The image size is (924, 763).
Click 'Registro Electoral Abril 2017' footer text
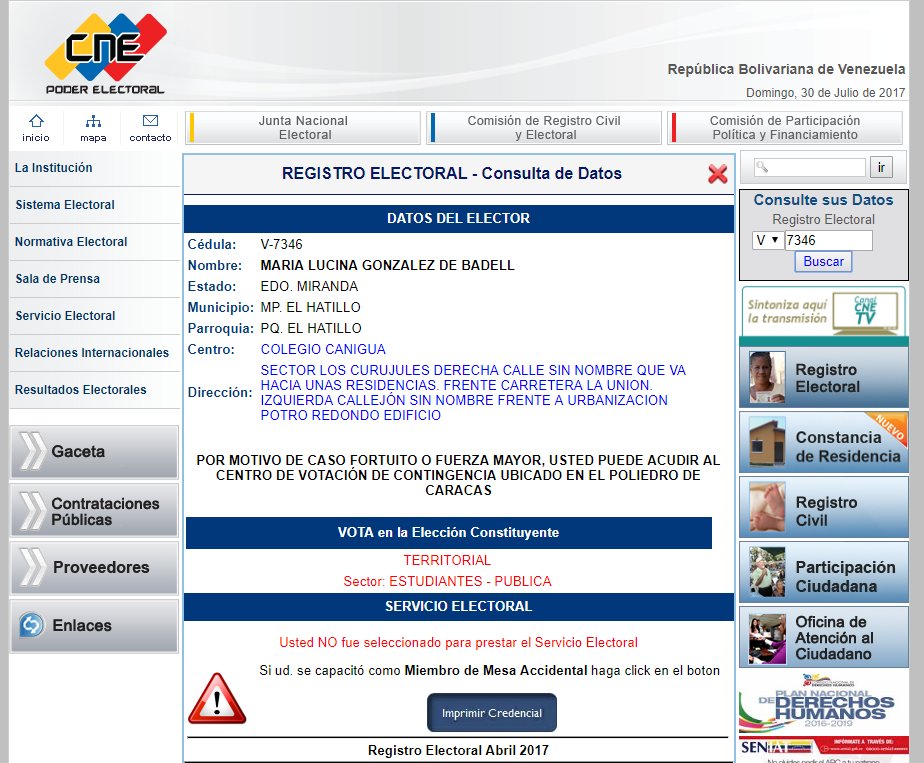click(458, 751)
